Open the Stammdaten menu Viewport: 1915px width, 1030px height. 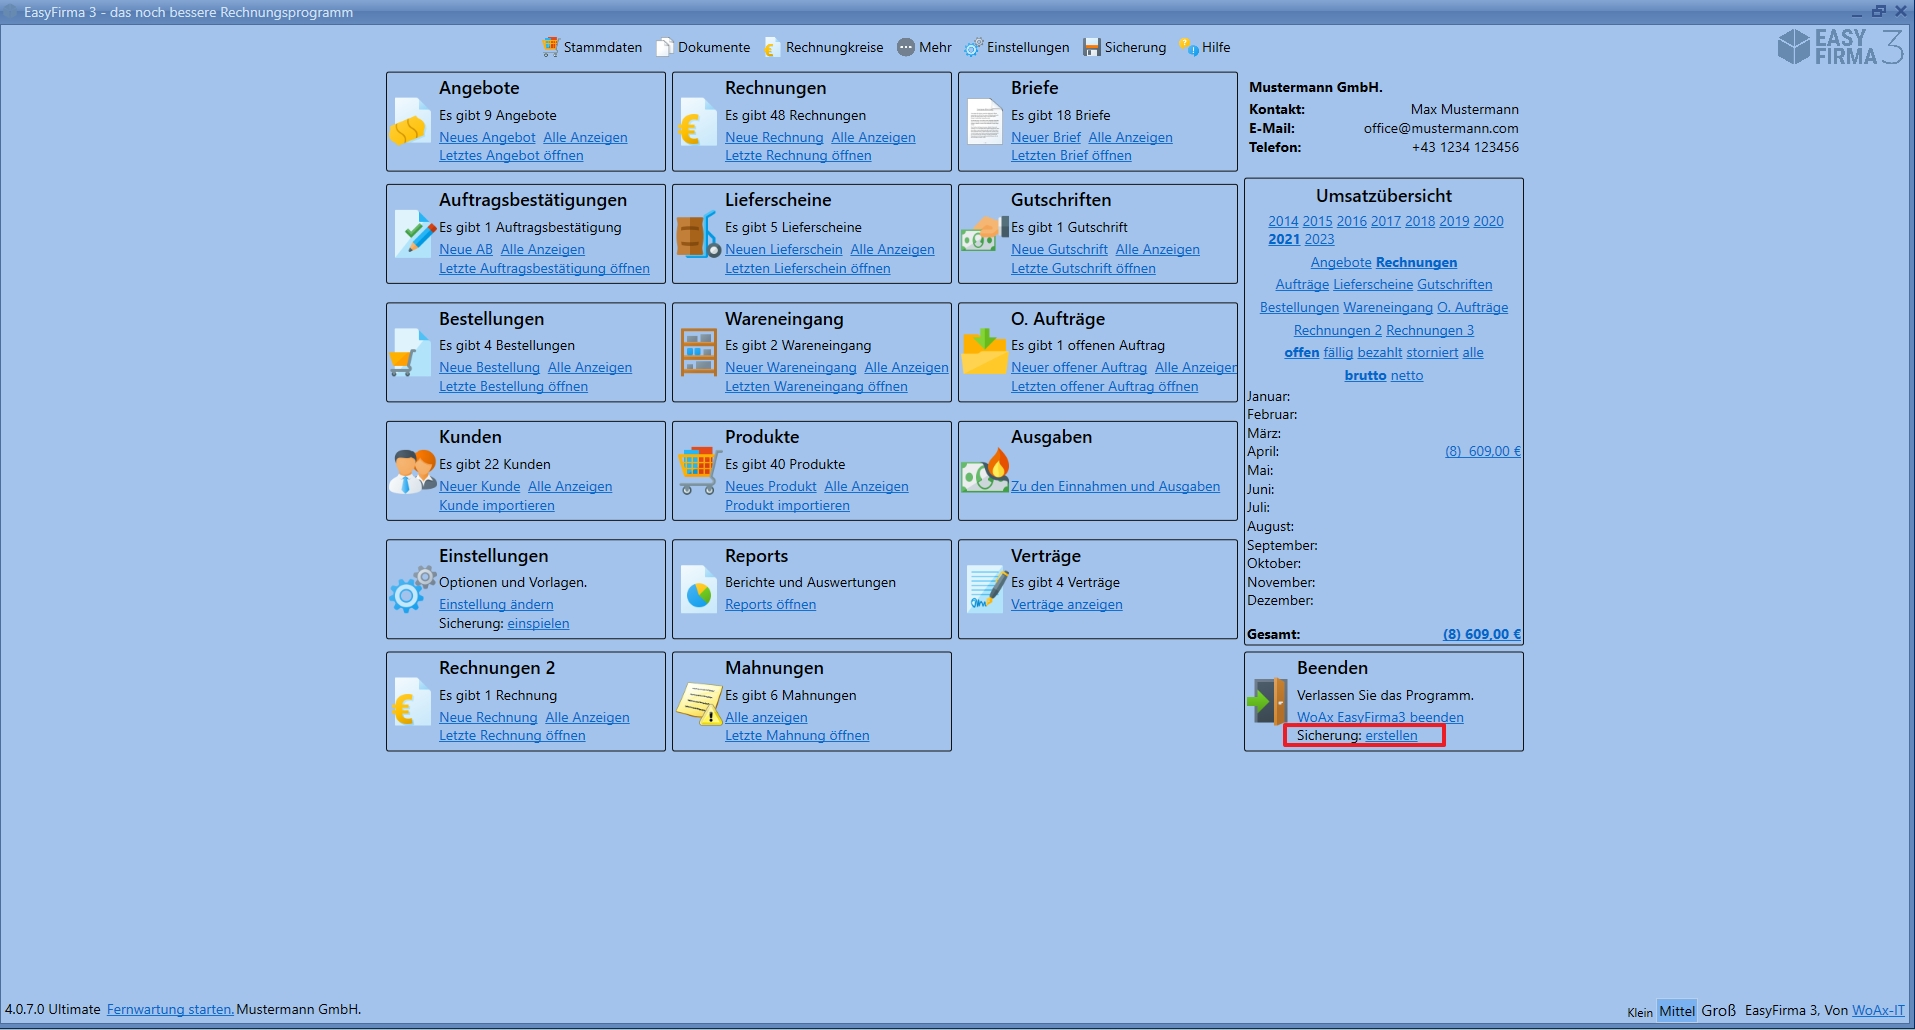tap(592, 47)
